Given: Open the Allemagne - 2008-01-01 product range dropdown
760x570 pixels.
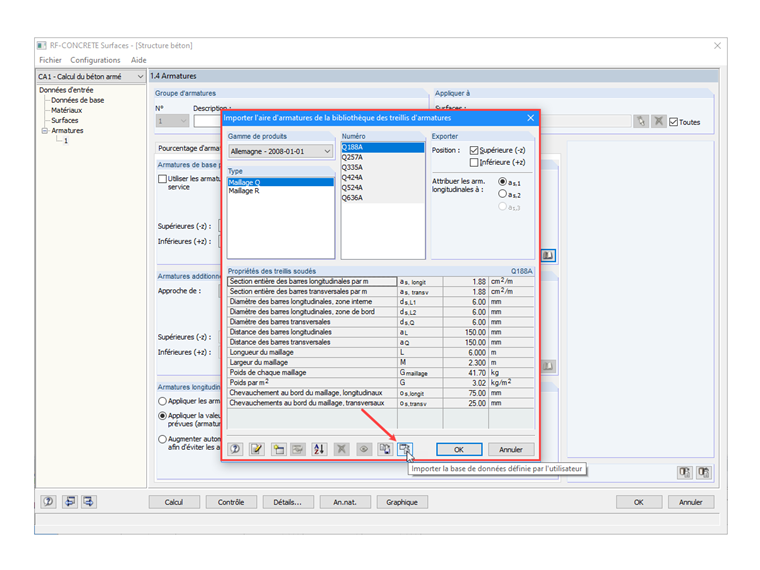Looking at the screenshot, I should (x=281, y=152).
